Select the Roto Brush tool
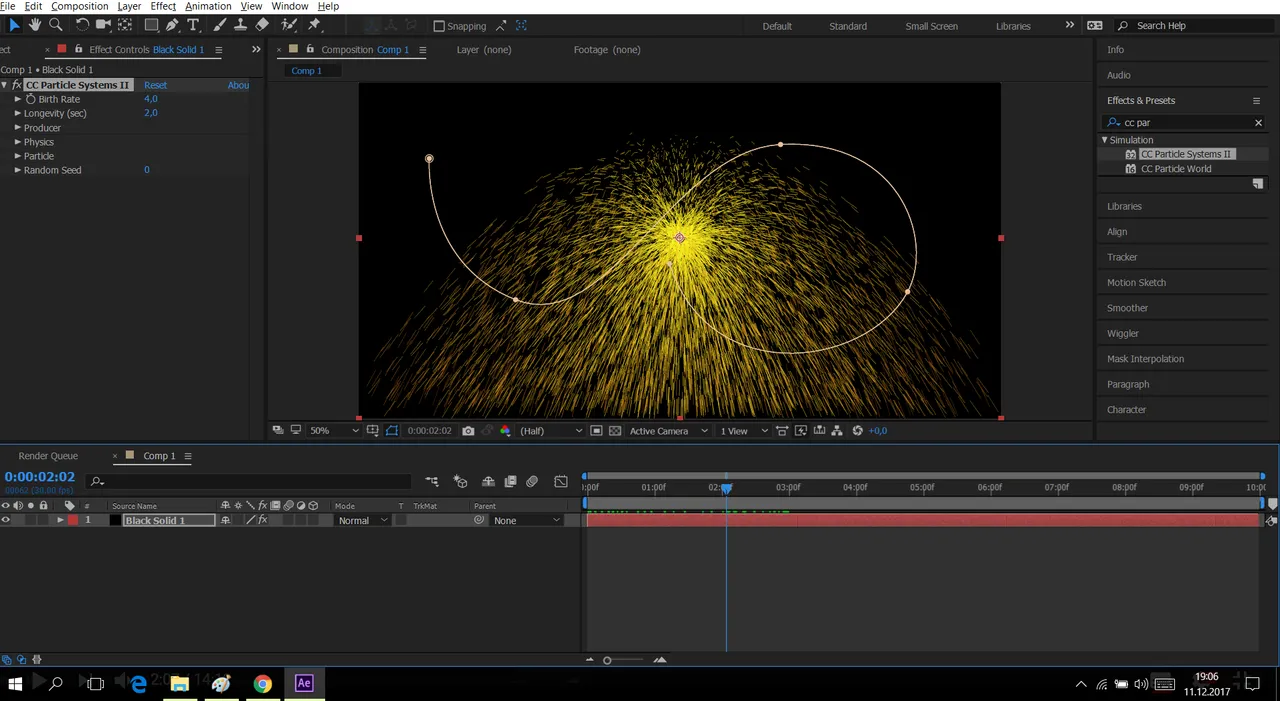The height and width of the screenshot is (701, 1280). point(289,25)
